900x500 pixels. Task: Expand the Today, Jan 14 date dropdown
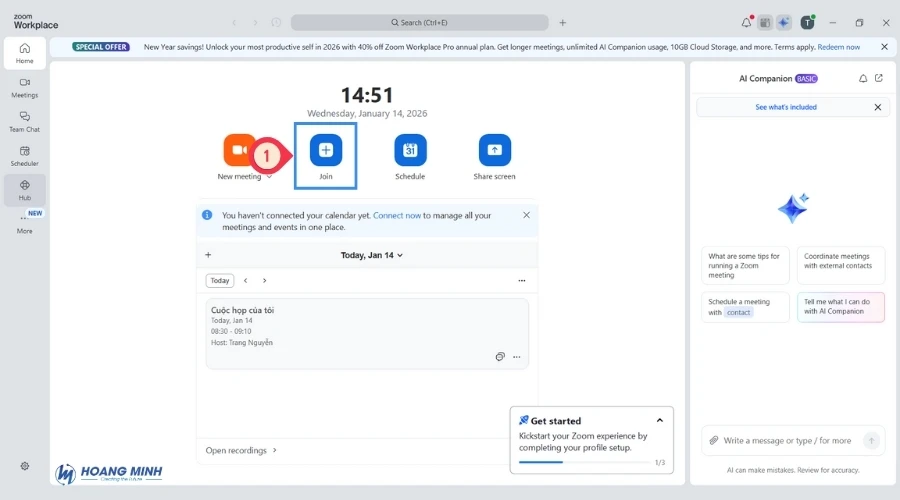tap(371, 255)
